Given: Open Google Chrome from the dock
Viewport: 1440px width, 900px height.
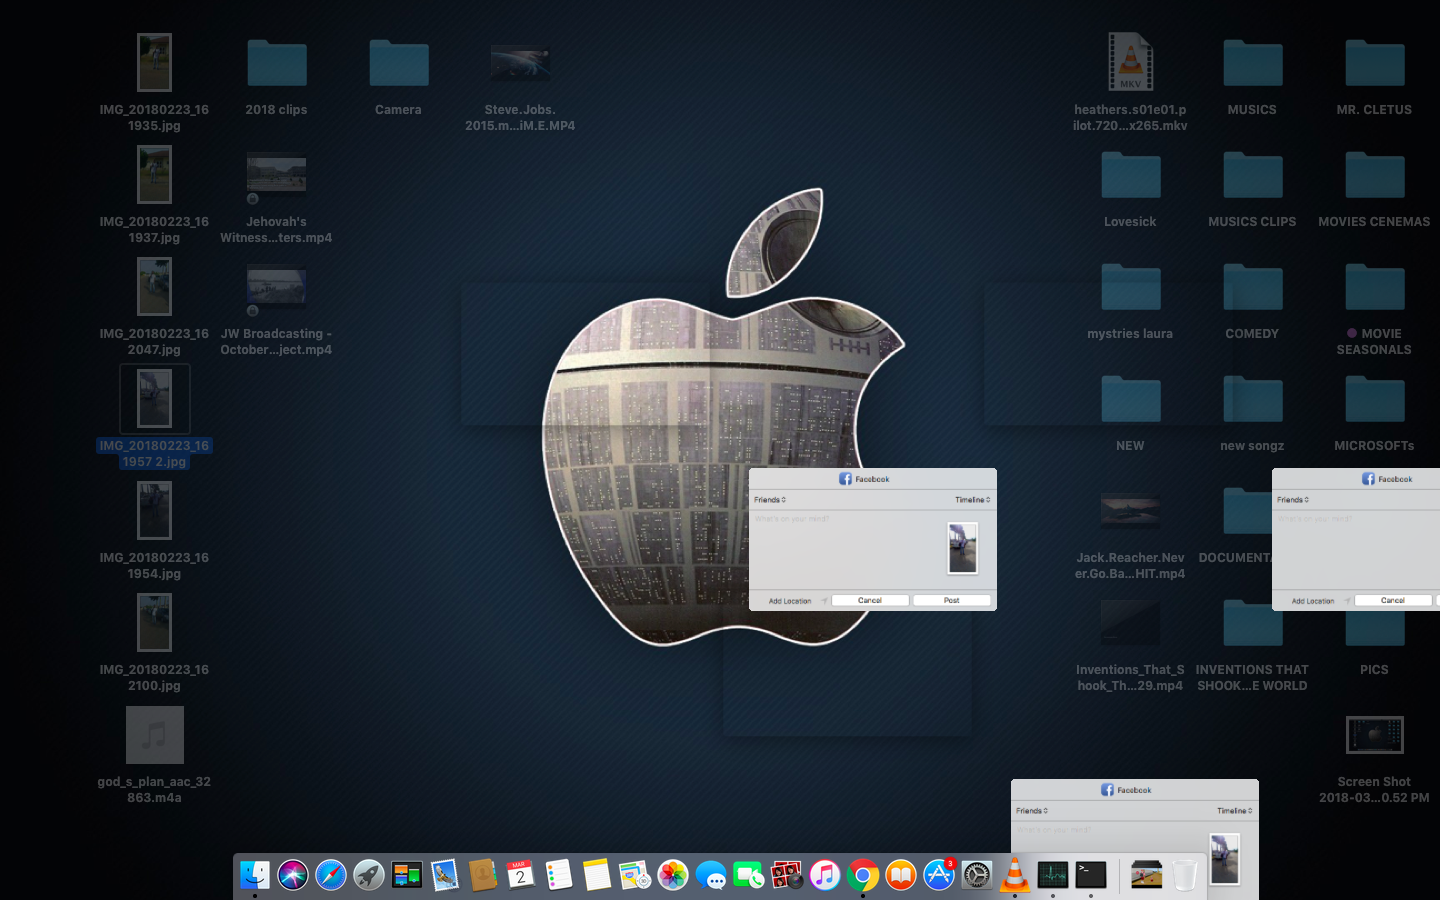Looking at the screenshot, I should [x=863, y=875].
